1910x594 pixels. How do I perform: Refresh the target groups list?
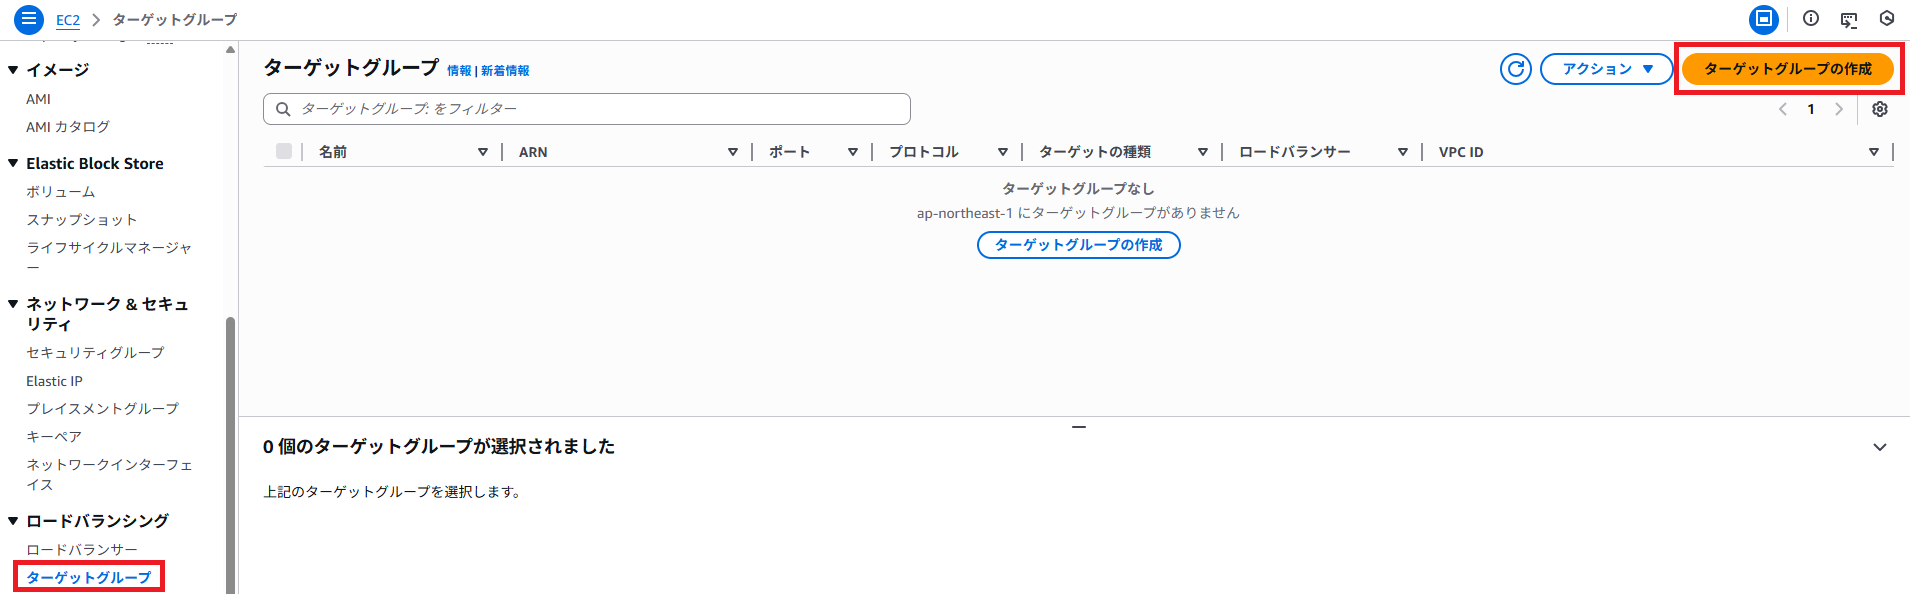tap(1515, 69)
